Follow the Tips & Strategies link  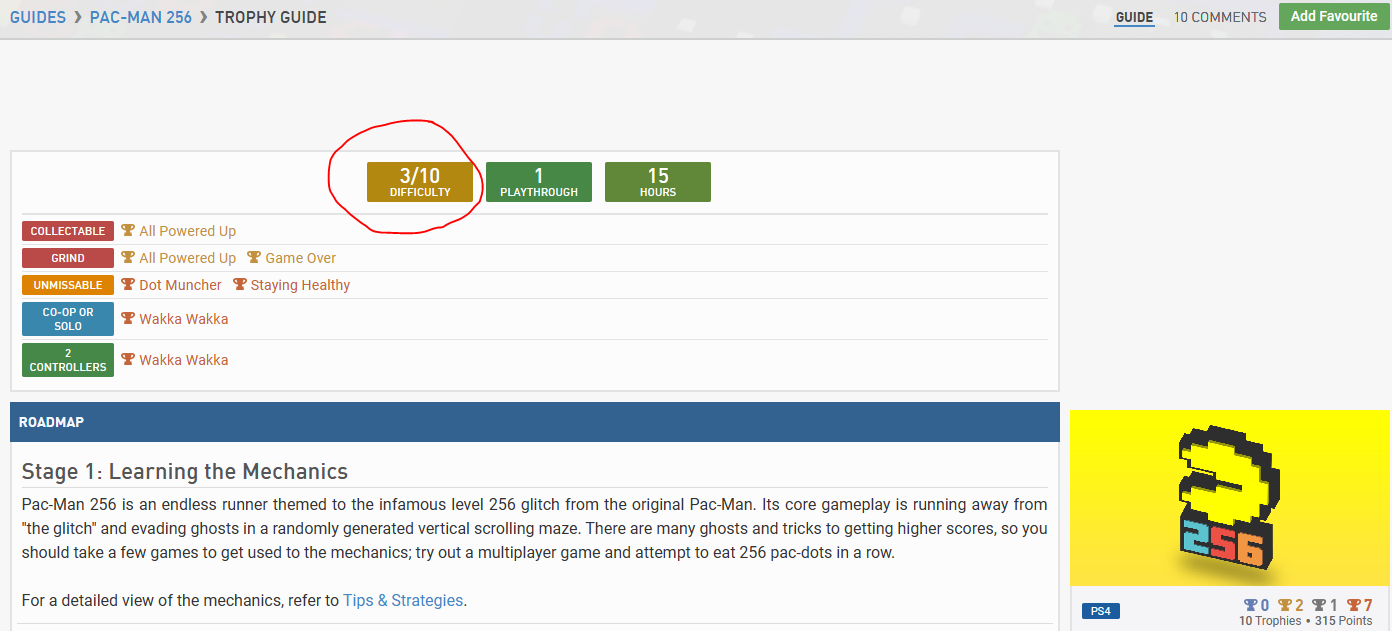pyautogui.click(x=403, y=600)
